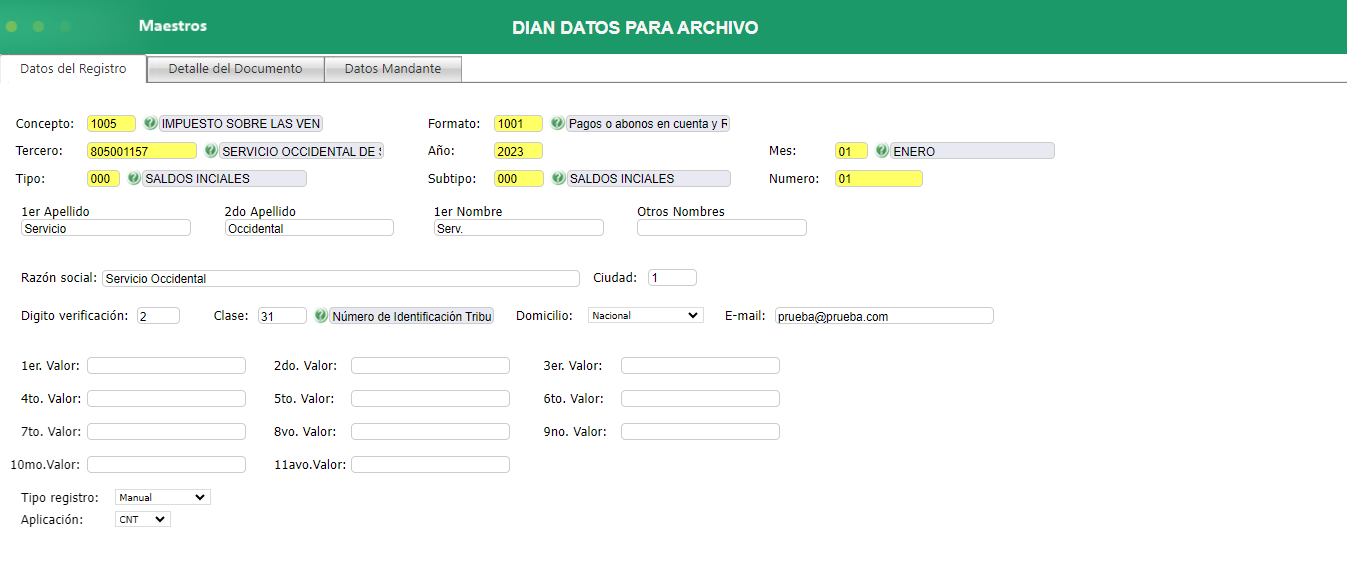Viewport: 1347px width, 584px height.
Task: Open the Mes help lookup icon
Action: (881, 150)
